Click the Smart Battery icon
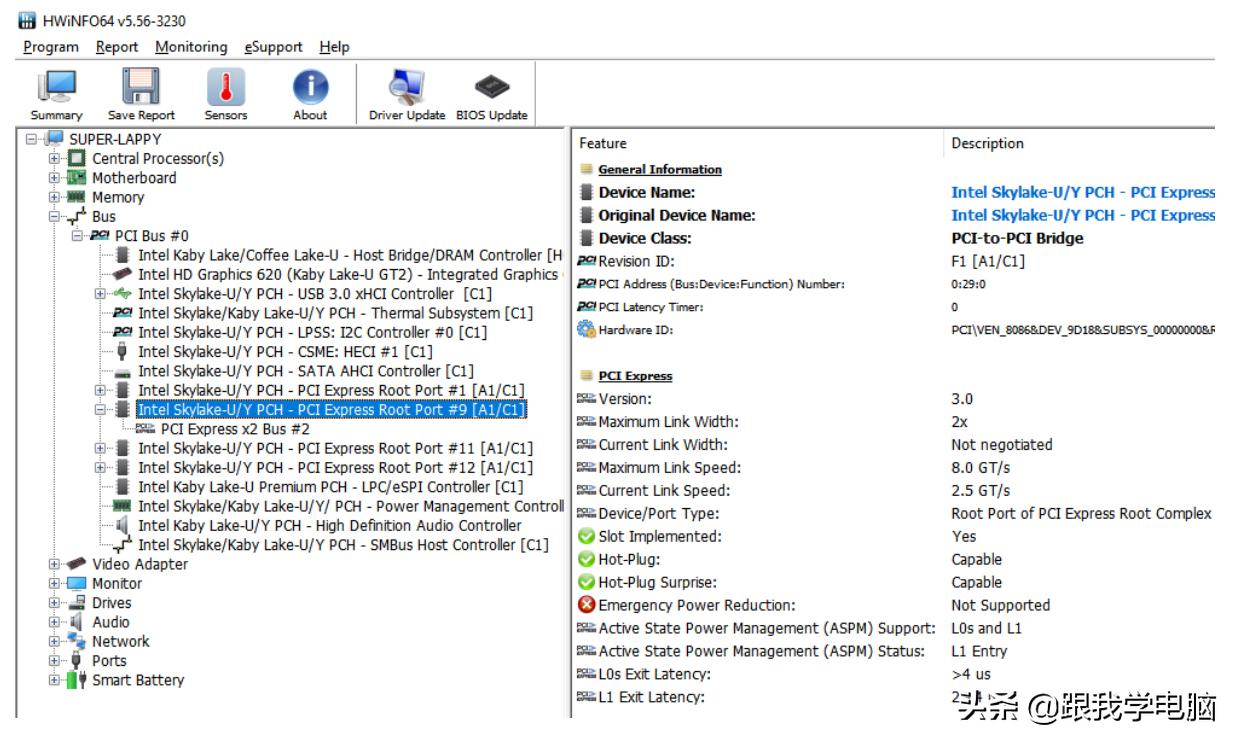The width and height of the screenshot is (1238, 744). pyautogui.click(x=76, y=680)
